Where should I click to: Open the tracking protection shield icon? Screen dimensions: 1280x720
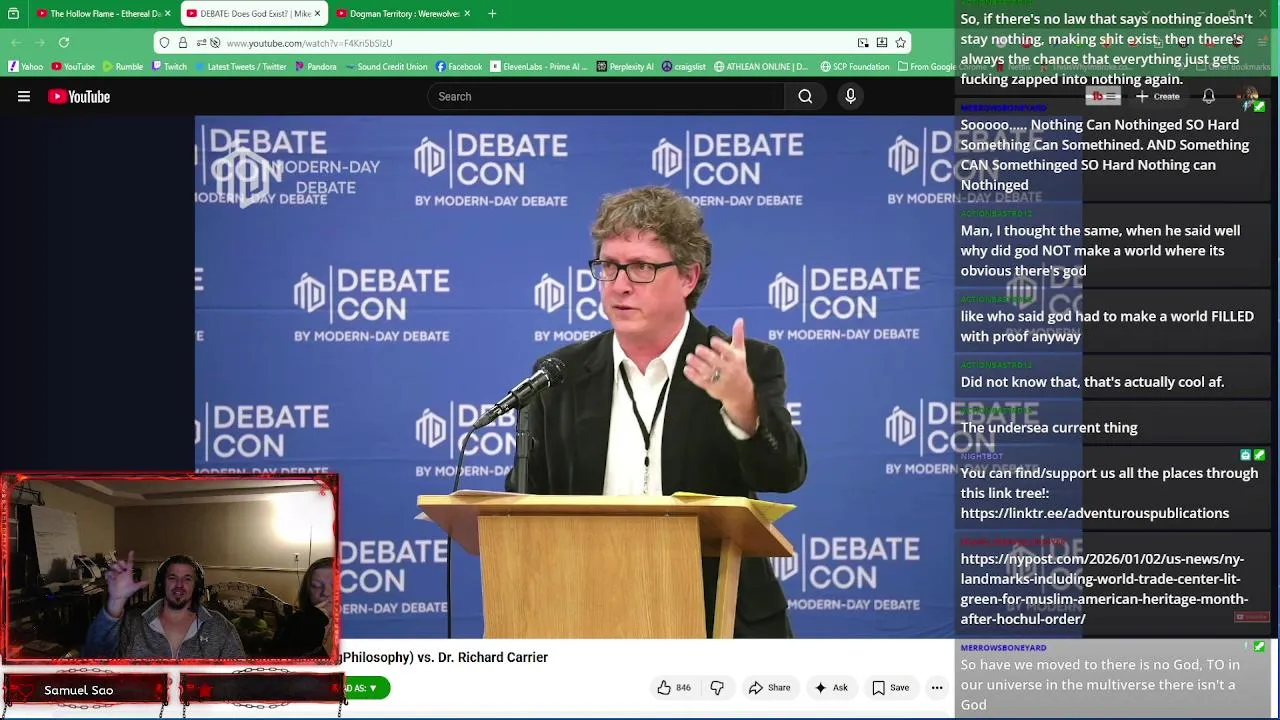[165, 43]
